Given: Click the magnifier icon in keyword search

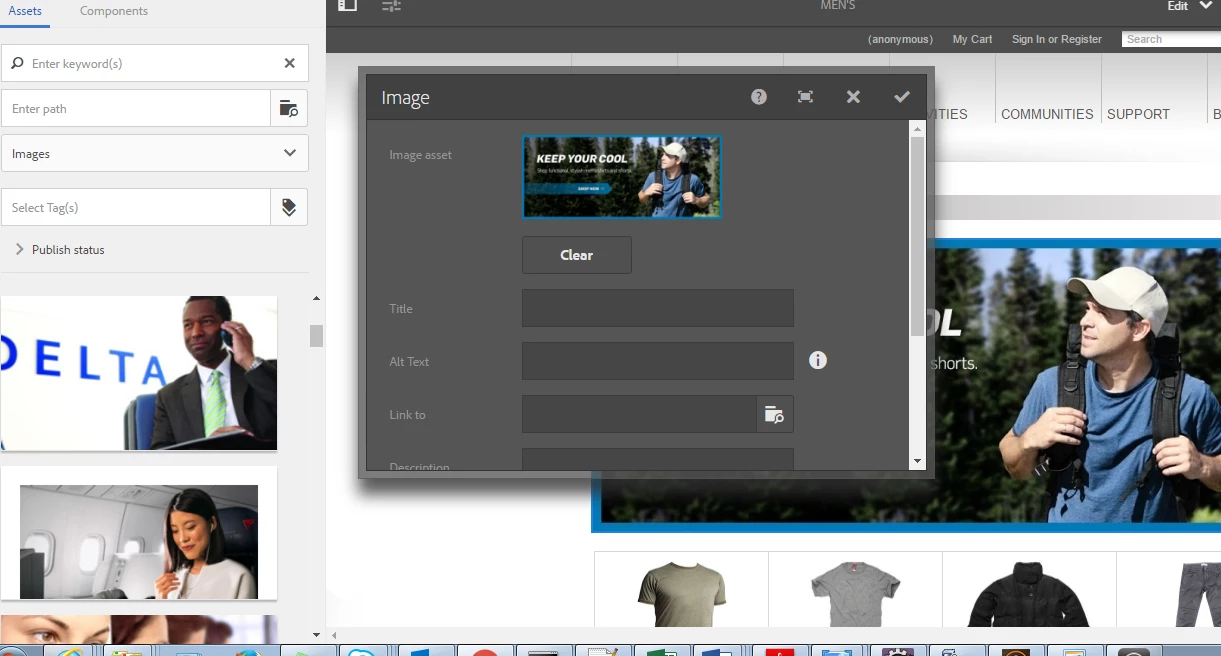Looking at the screenshot, I should tap(17, 63).
